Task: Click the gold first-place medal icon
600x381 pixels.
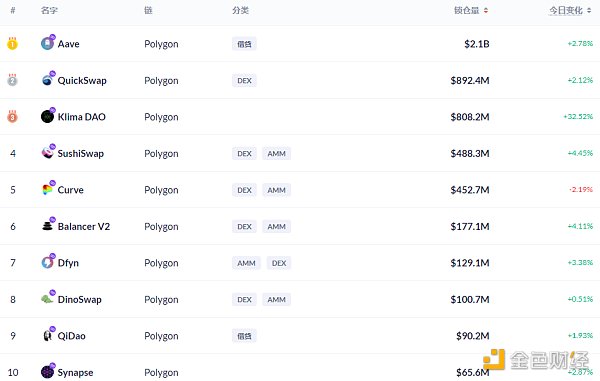Action: click(12, 44)
